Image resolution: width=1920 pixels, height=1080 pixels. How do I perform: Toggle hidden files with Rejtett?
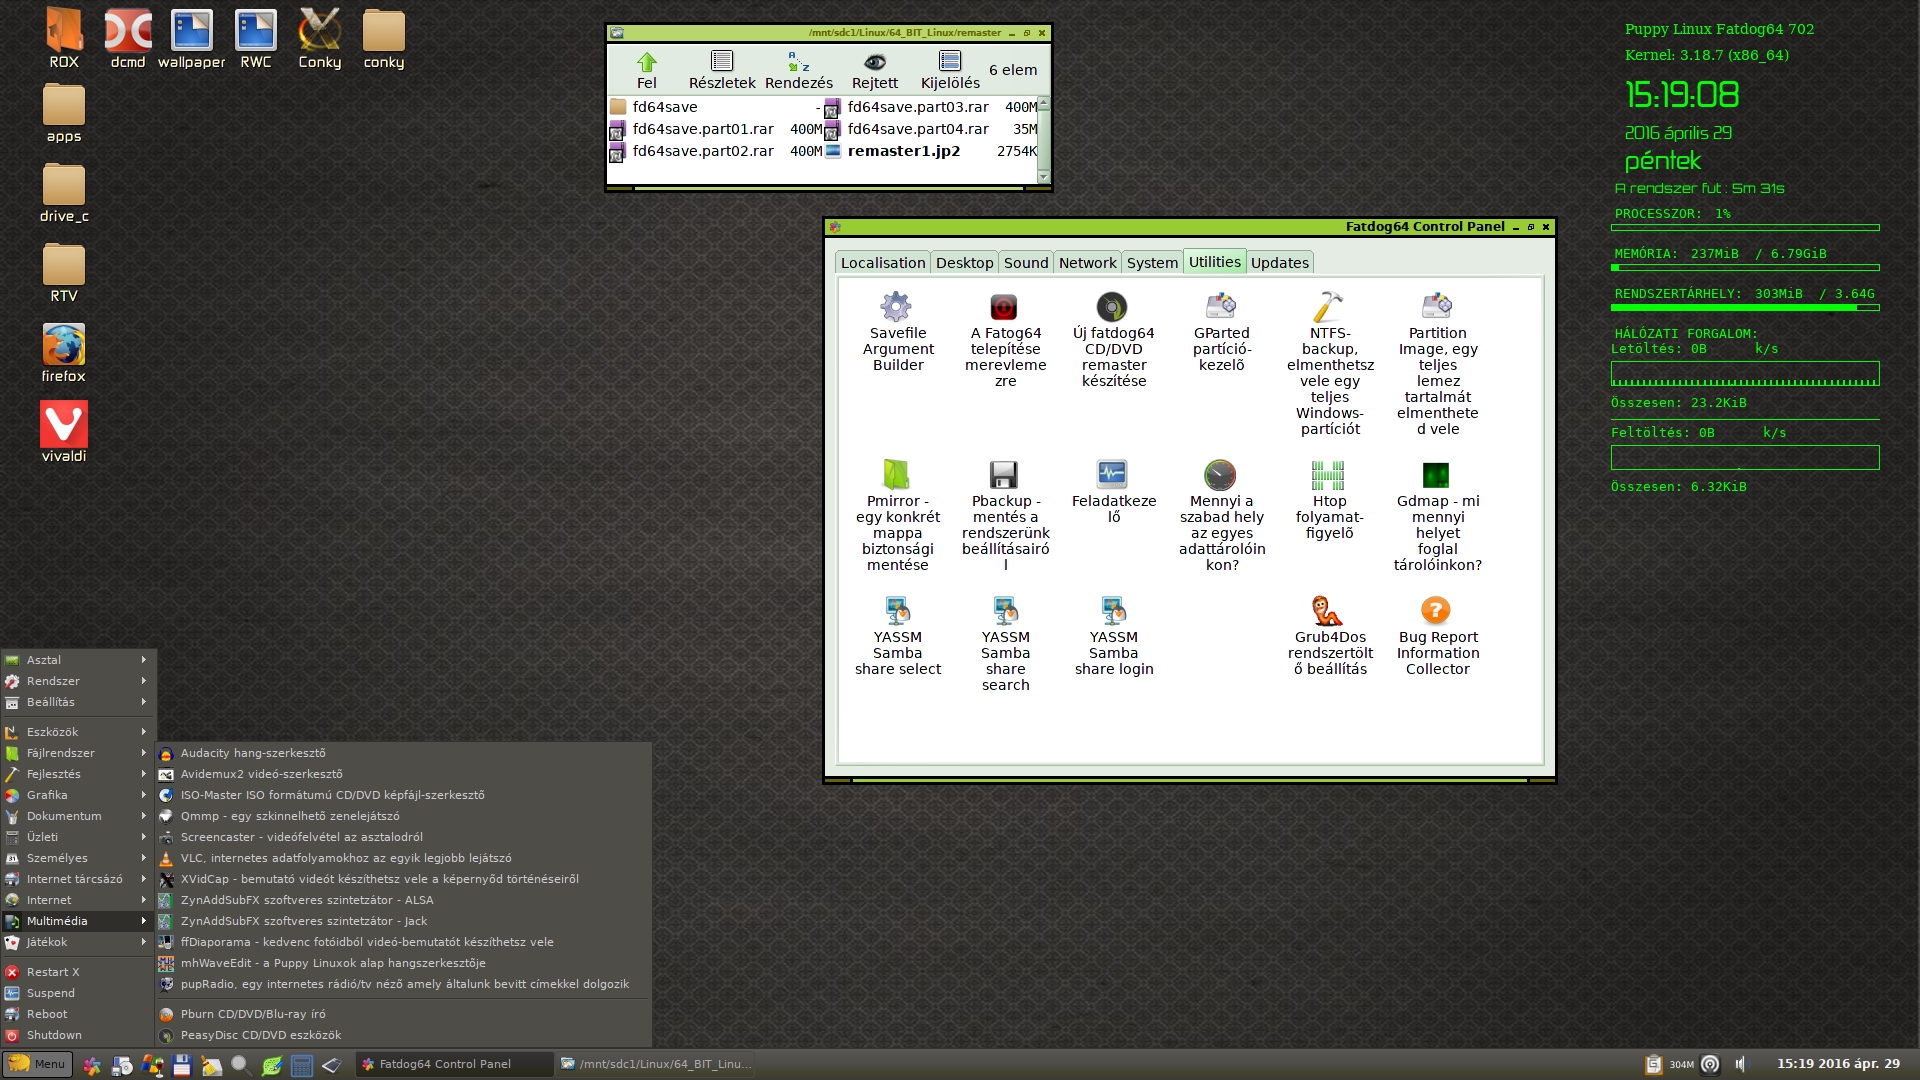click(x=874, y=71)
